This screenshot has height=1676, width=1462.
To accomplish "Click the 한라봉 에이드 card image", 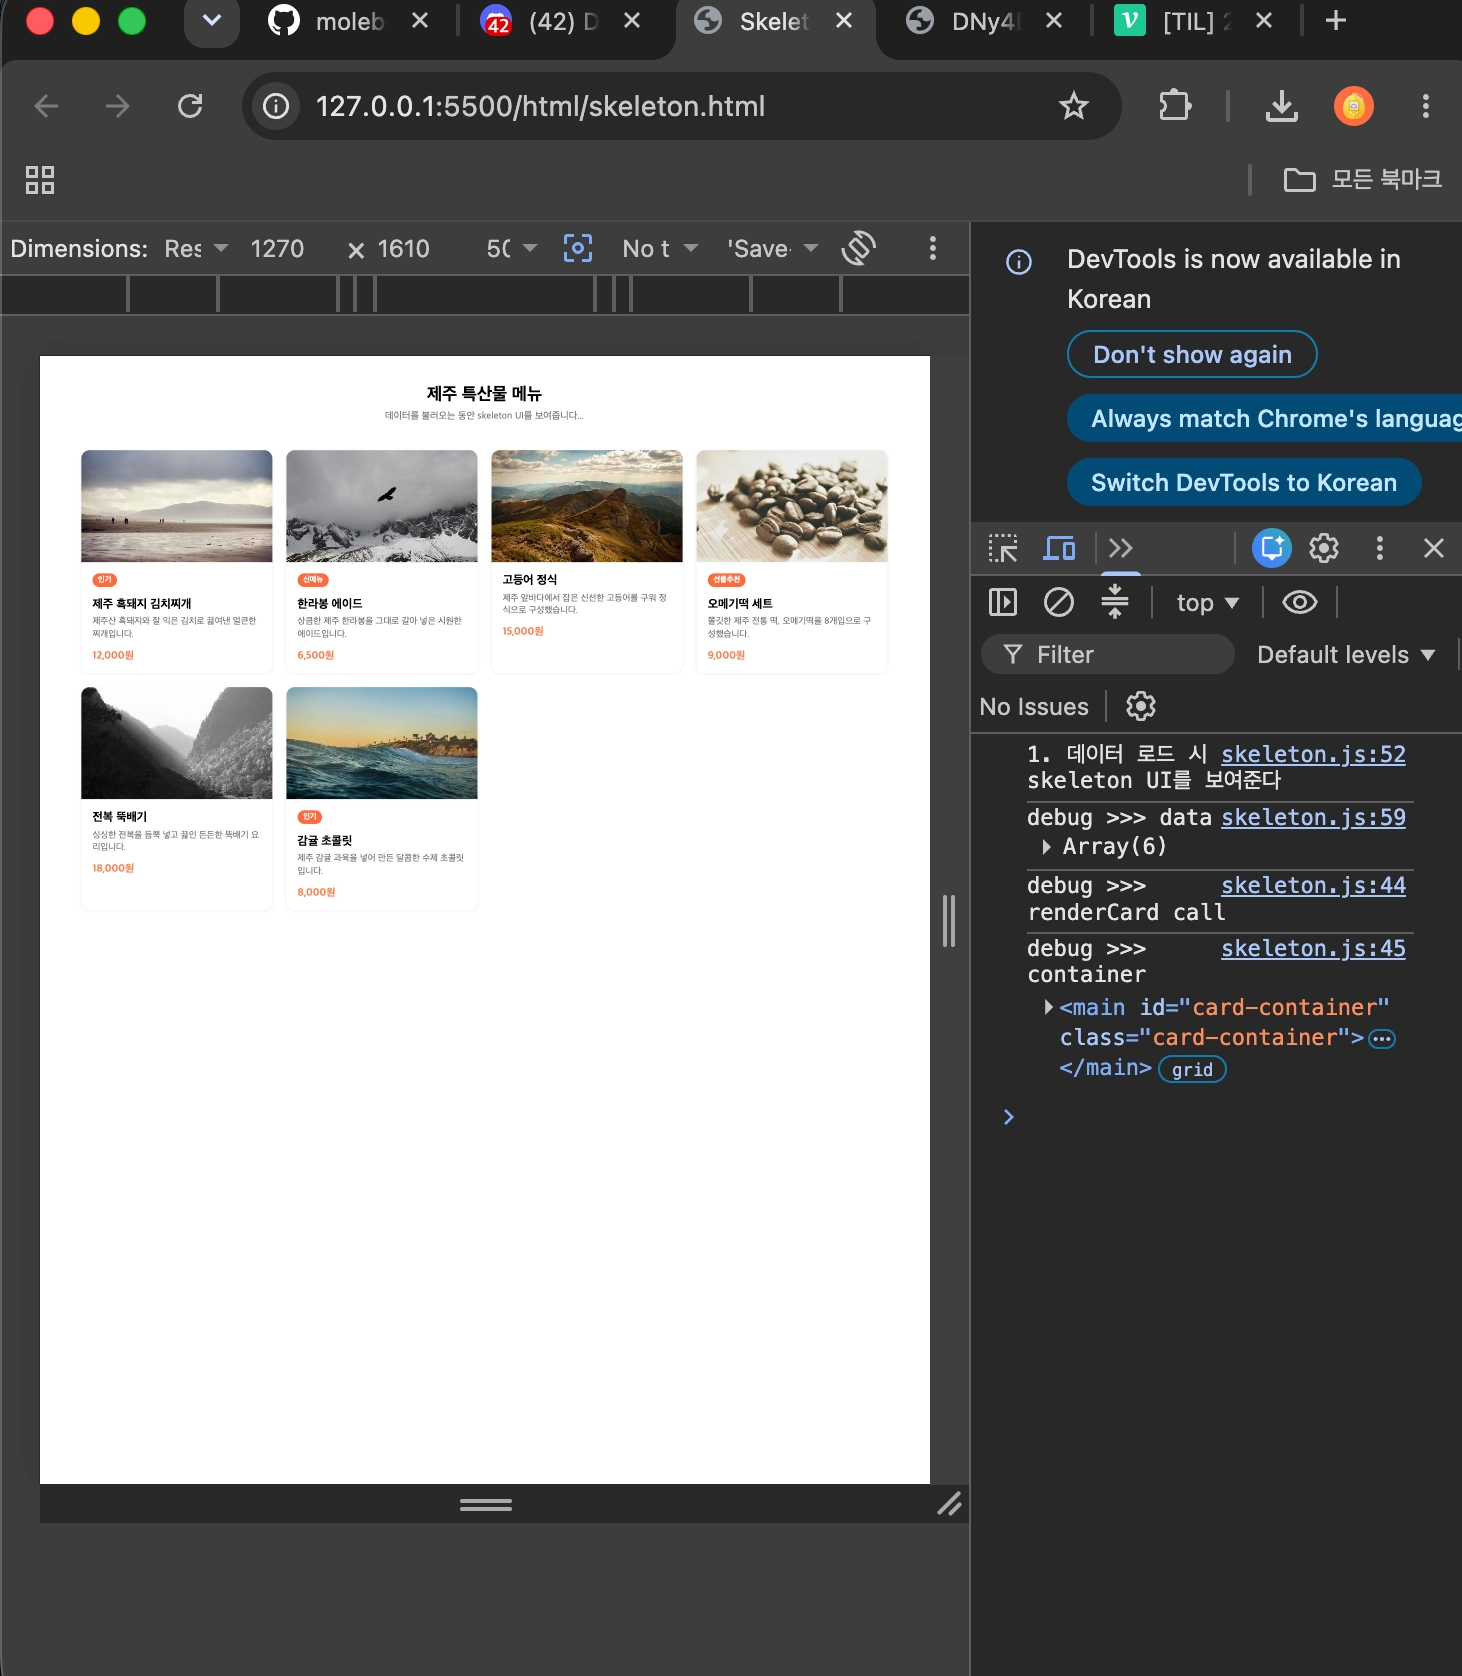I will [x=382, y=506].
